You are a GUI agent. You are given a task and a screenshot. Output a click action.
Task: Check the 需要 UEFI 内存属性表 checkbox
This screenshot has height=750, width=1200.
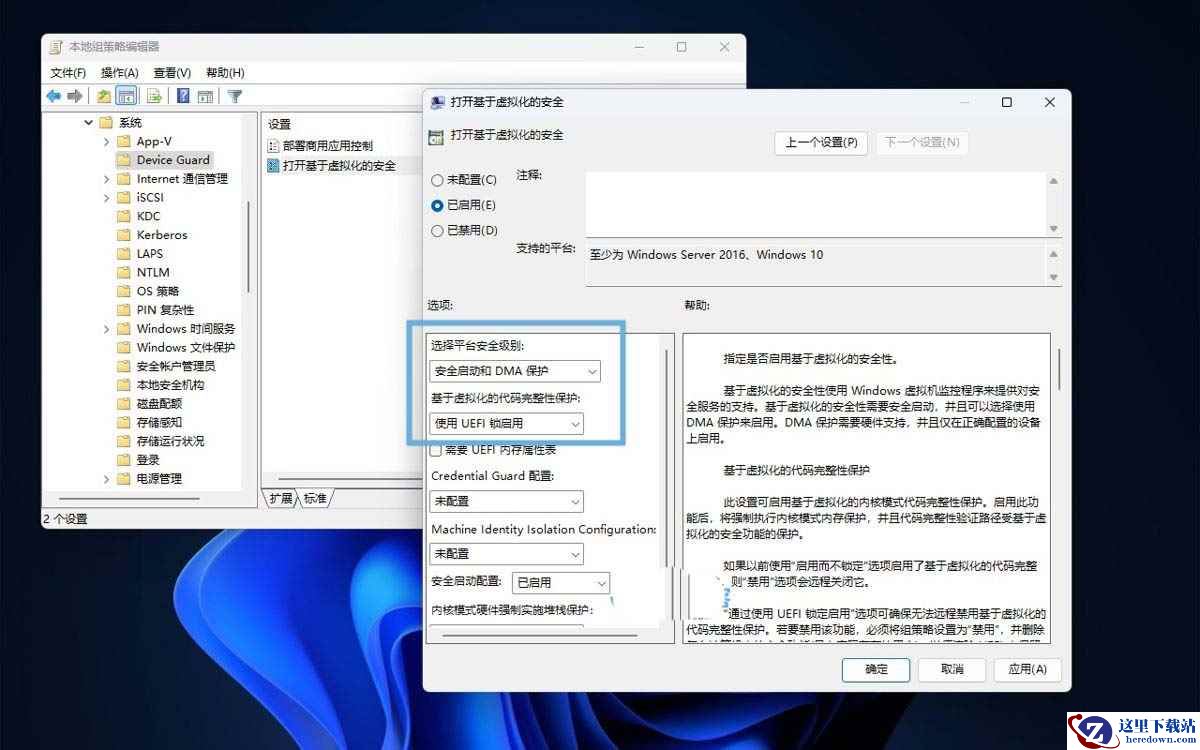tap(435, 451)
